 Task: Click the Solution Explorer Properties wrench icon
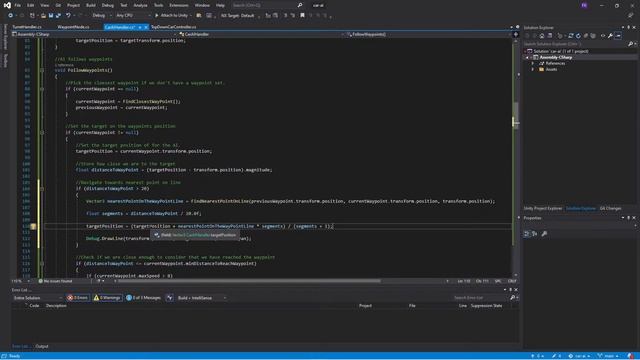click(610, 36)
